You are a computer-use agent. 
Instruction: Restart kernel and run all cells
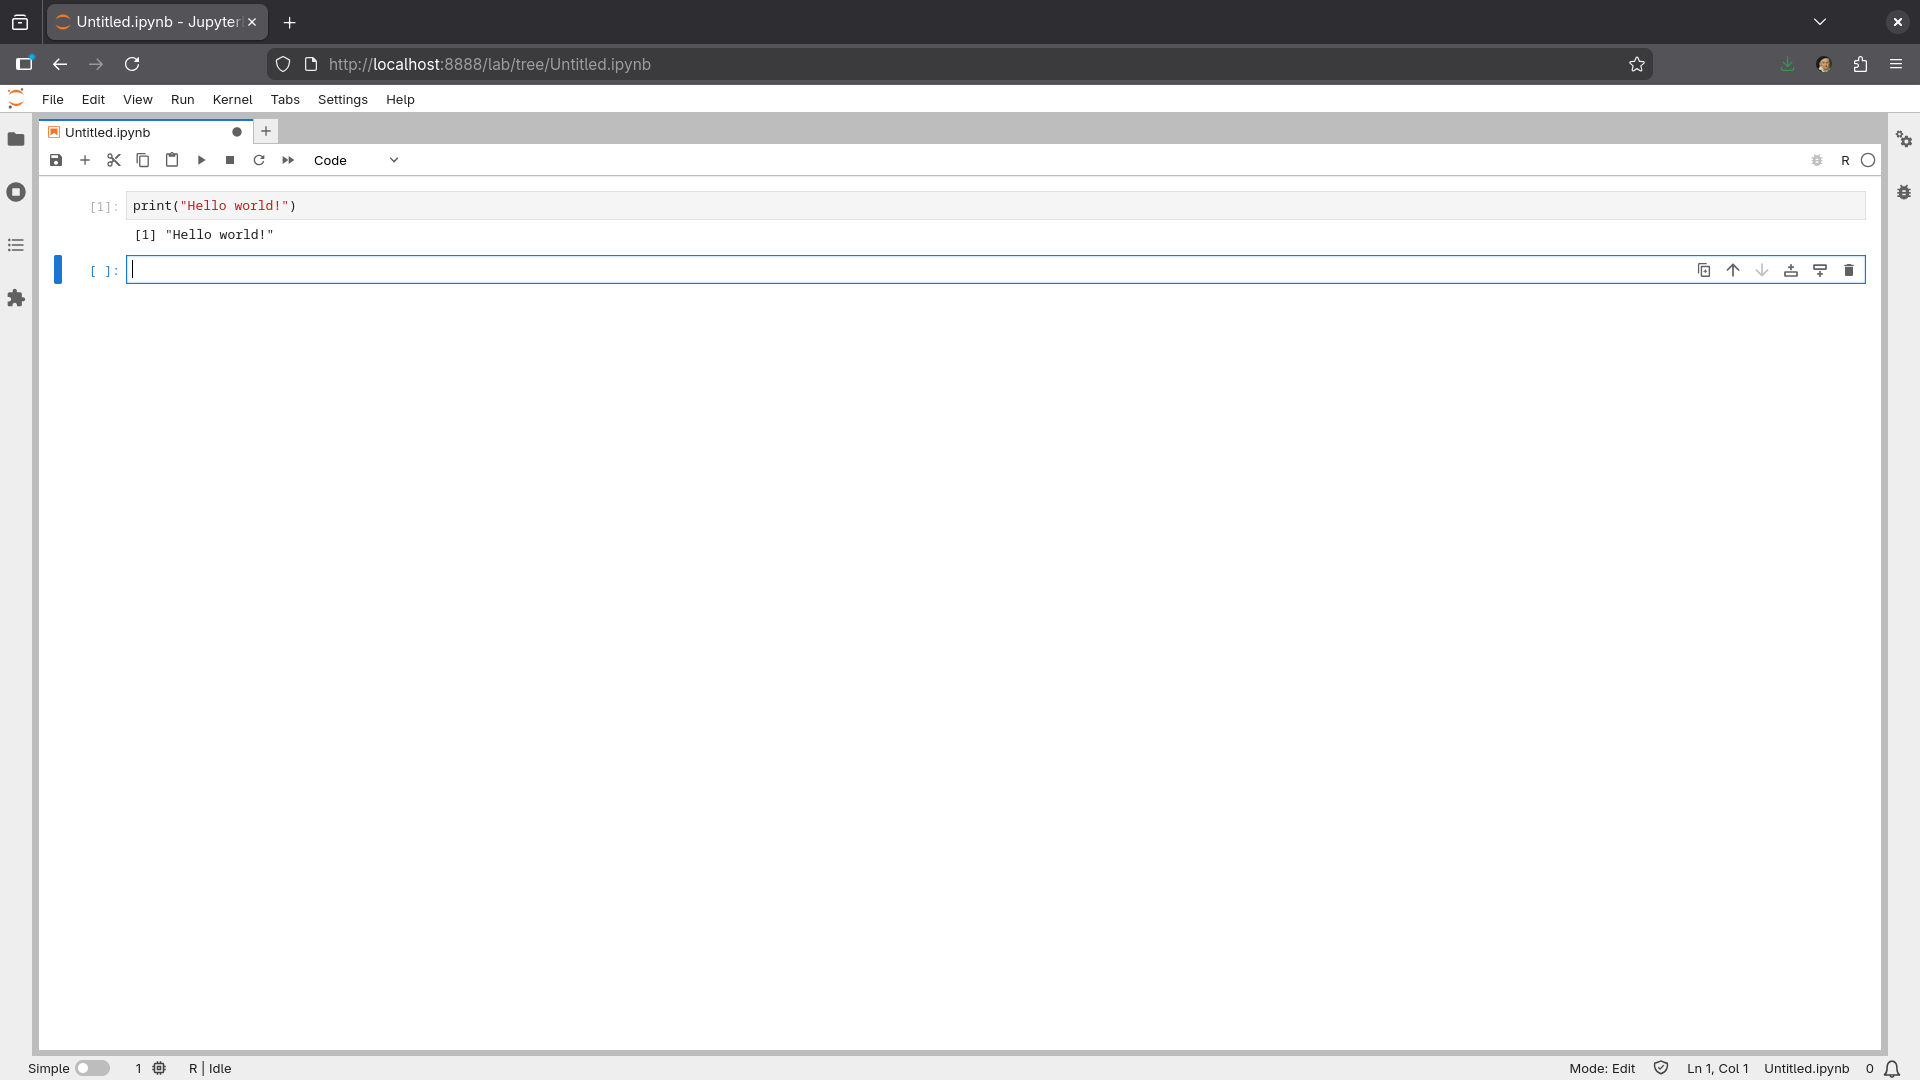pos(288,160)
